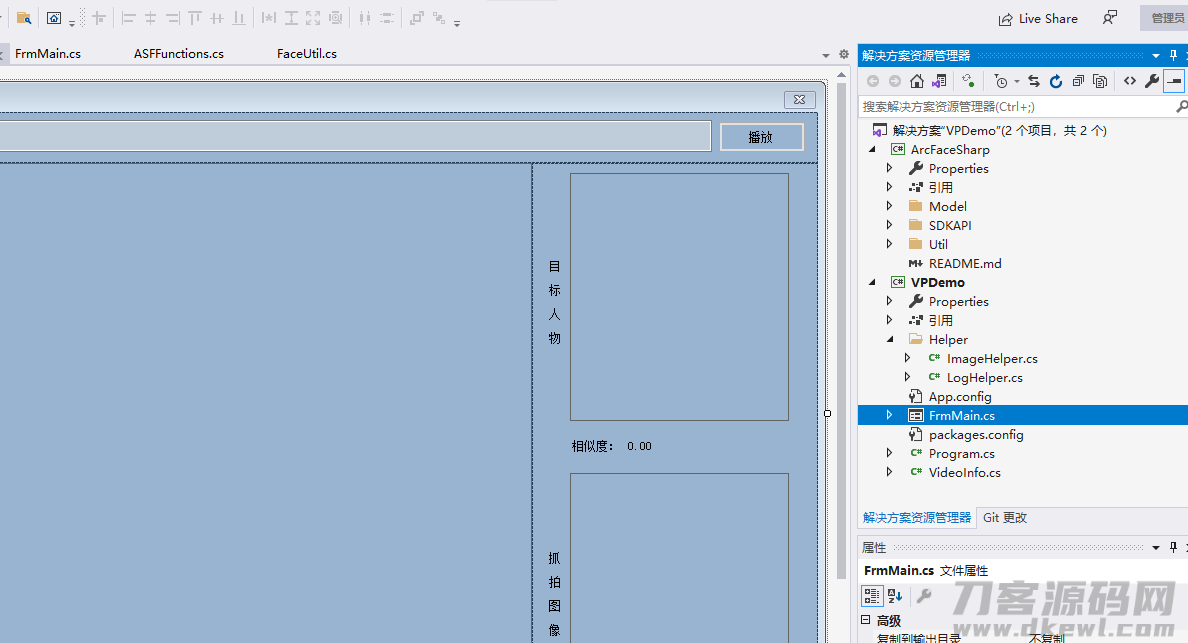The image size is (1188, 643).
Task: Click the Live Share icon
Action: 1005,19
